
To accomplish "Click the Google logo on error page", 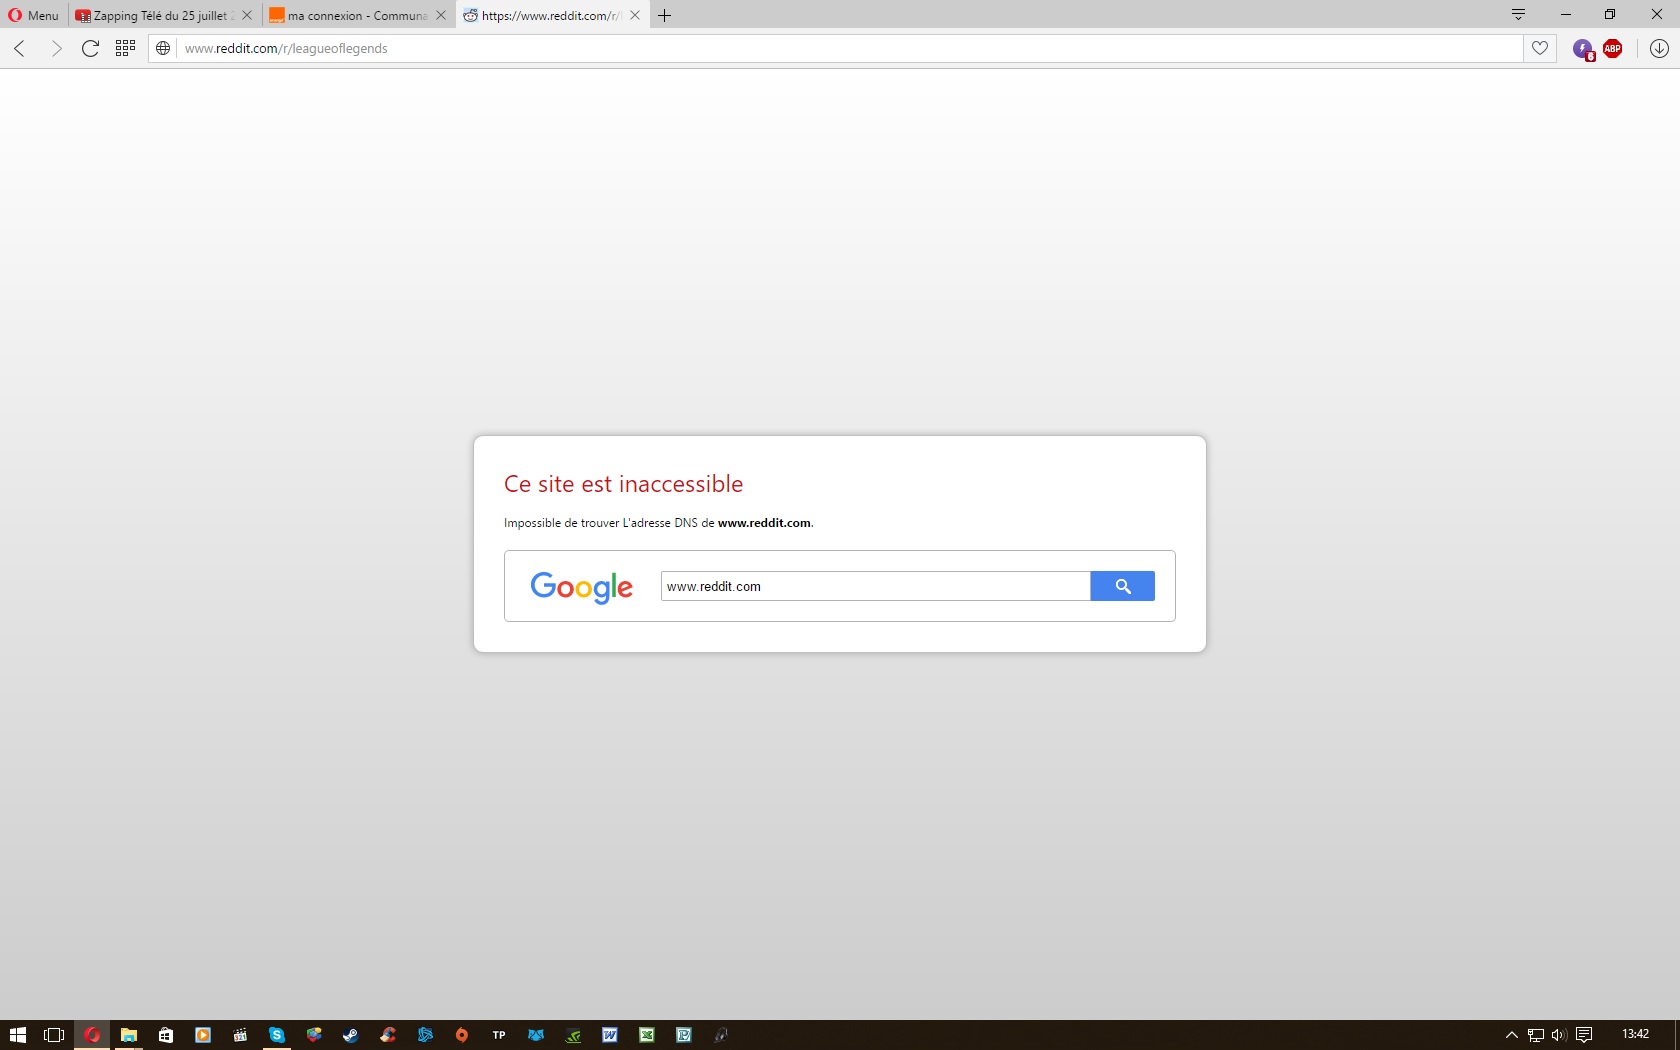I will (581, 587).
